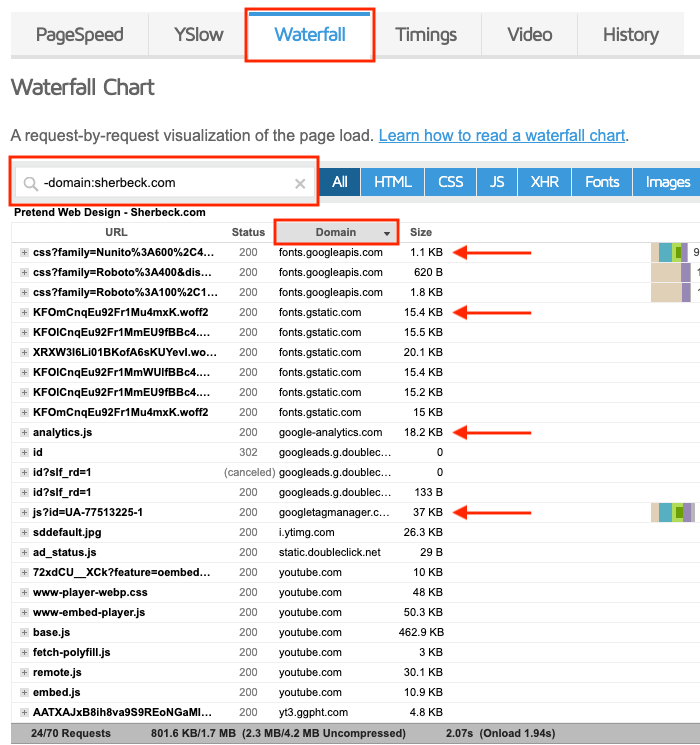The width and height of the screenshot is (700, 745).
Task: Open the Timings tab
Action: coord(426,35)
